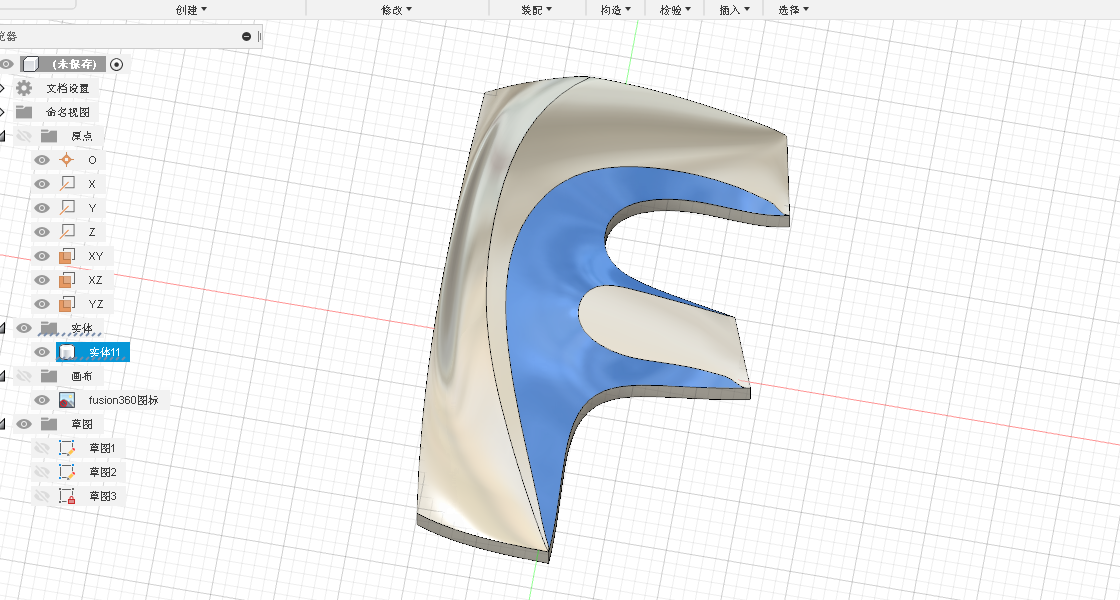Select the (未保存) root component label
Image resolution: width=1120 pixels, height=600 pixels.
[74, 64]
